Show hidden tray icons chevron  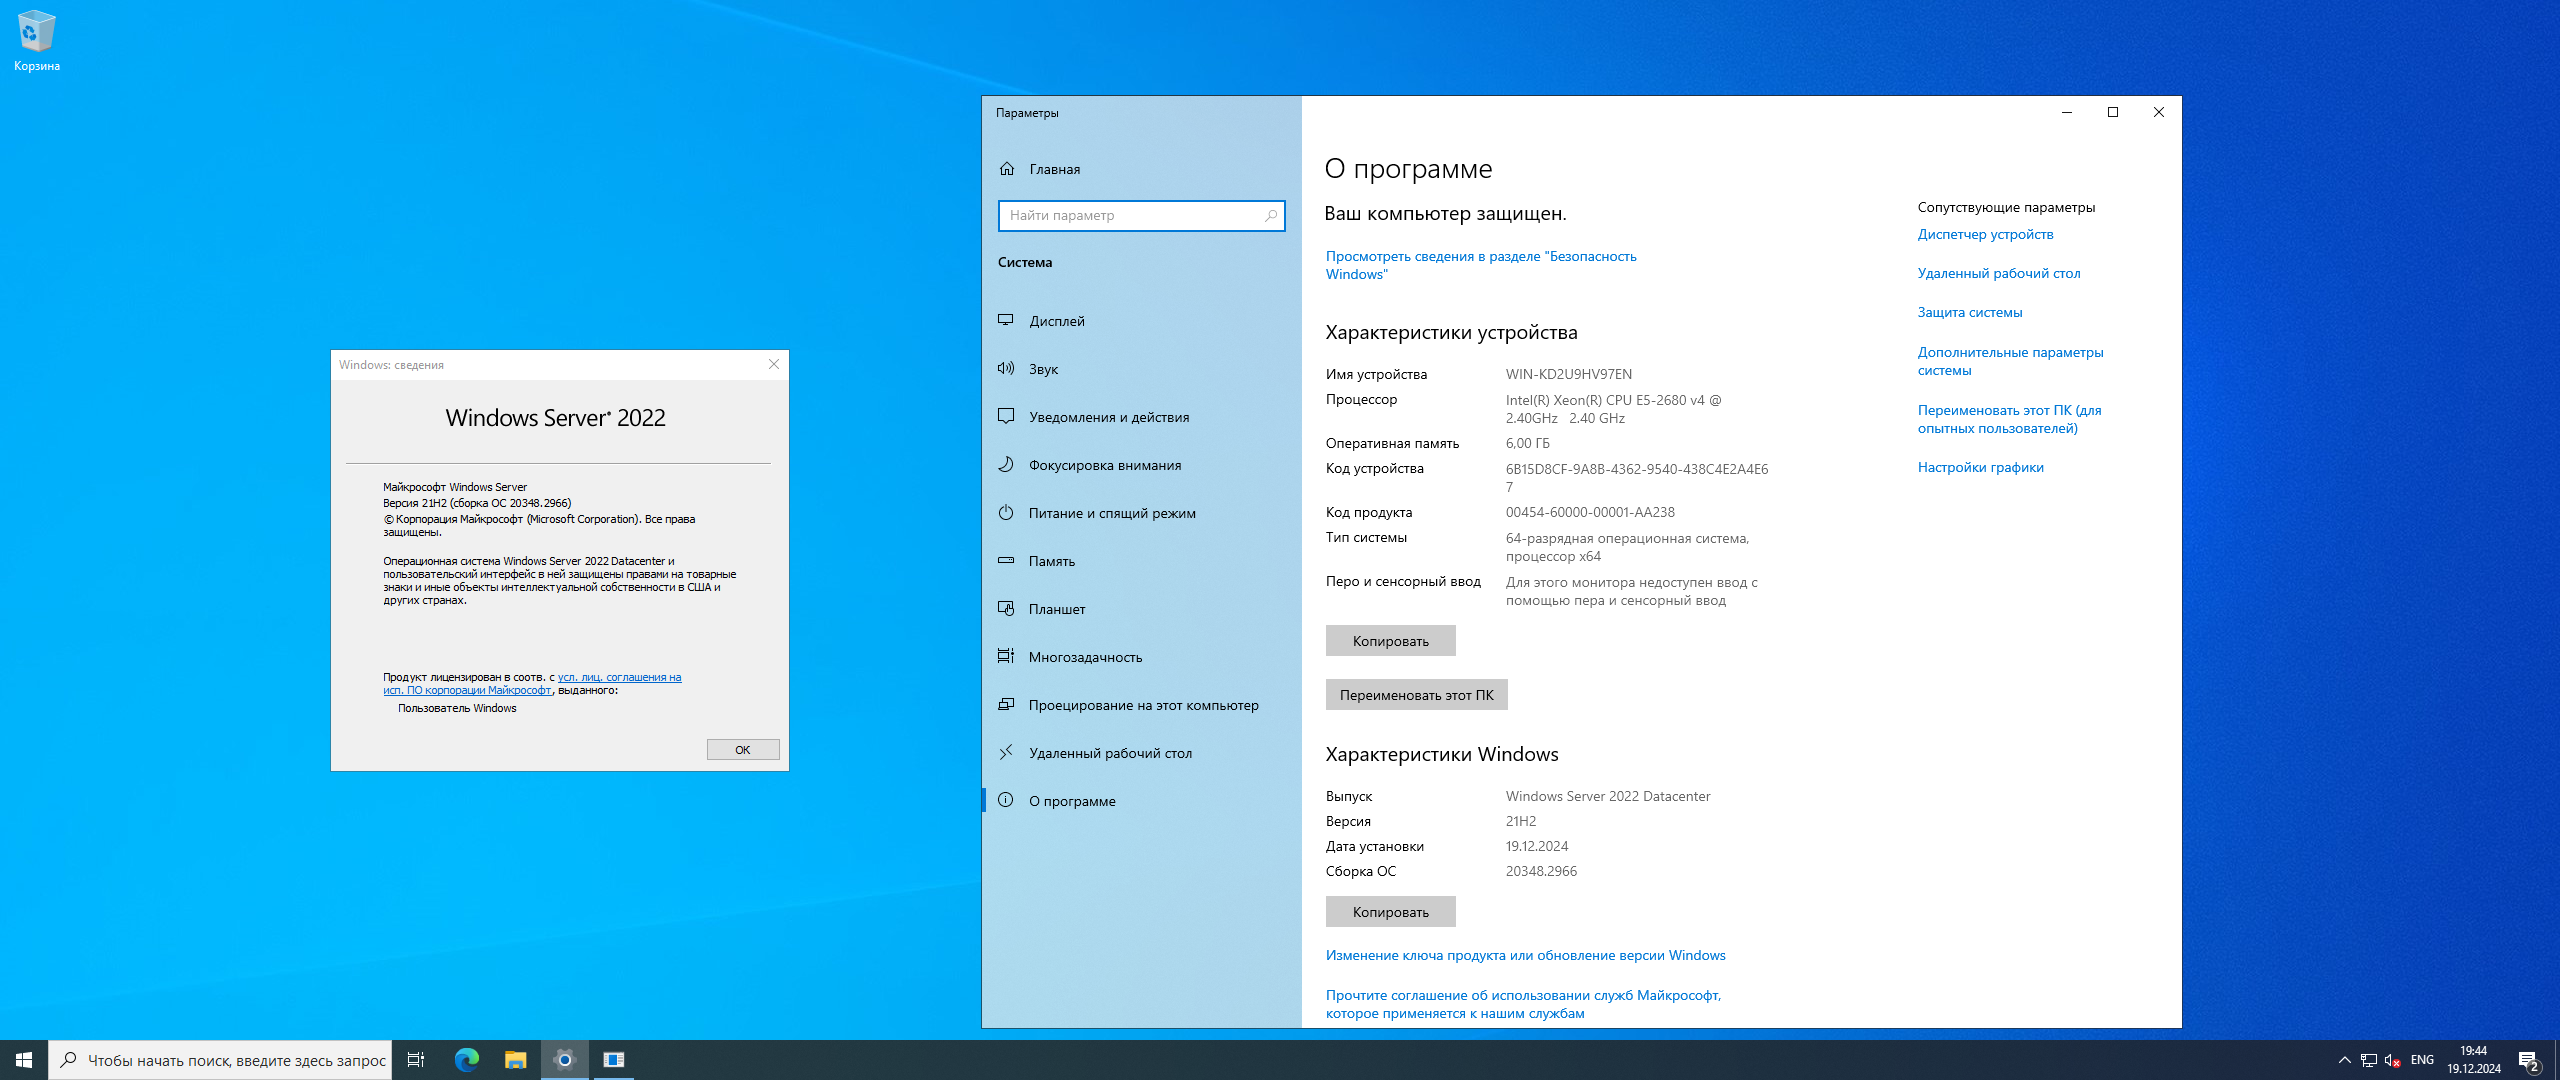(x=2344, y=1060)
